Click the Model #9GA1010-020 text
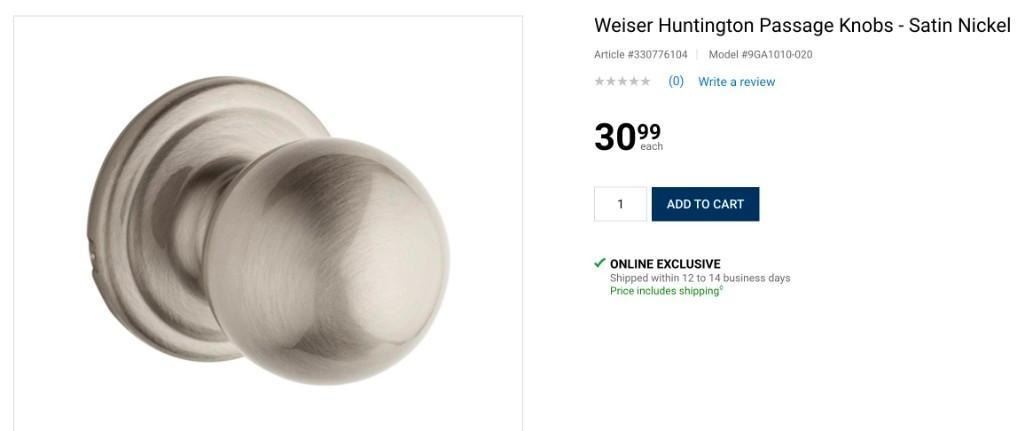Viewport: 1025px width, 431px height. click(x=760, y=55)
